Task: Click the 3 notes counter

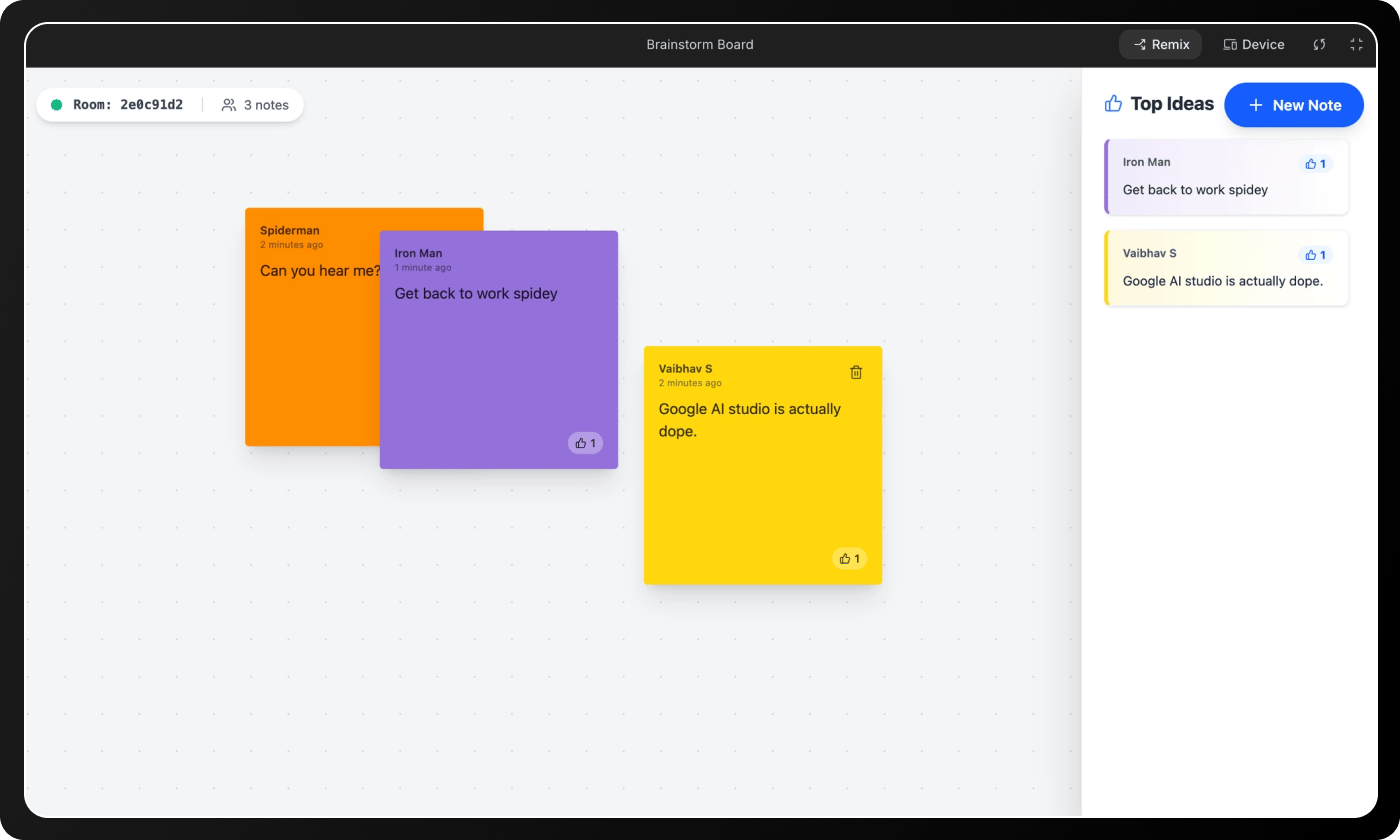Action: coord(255,105)
